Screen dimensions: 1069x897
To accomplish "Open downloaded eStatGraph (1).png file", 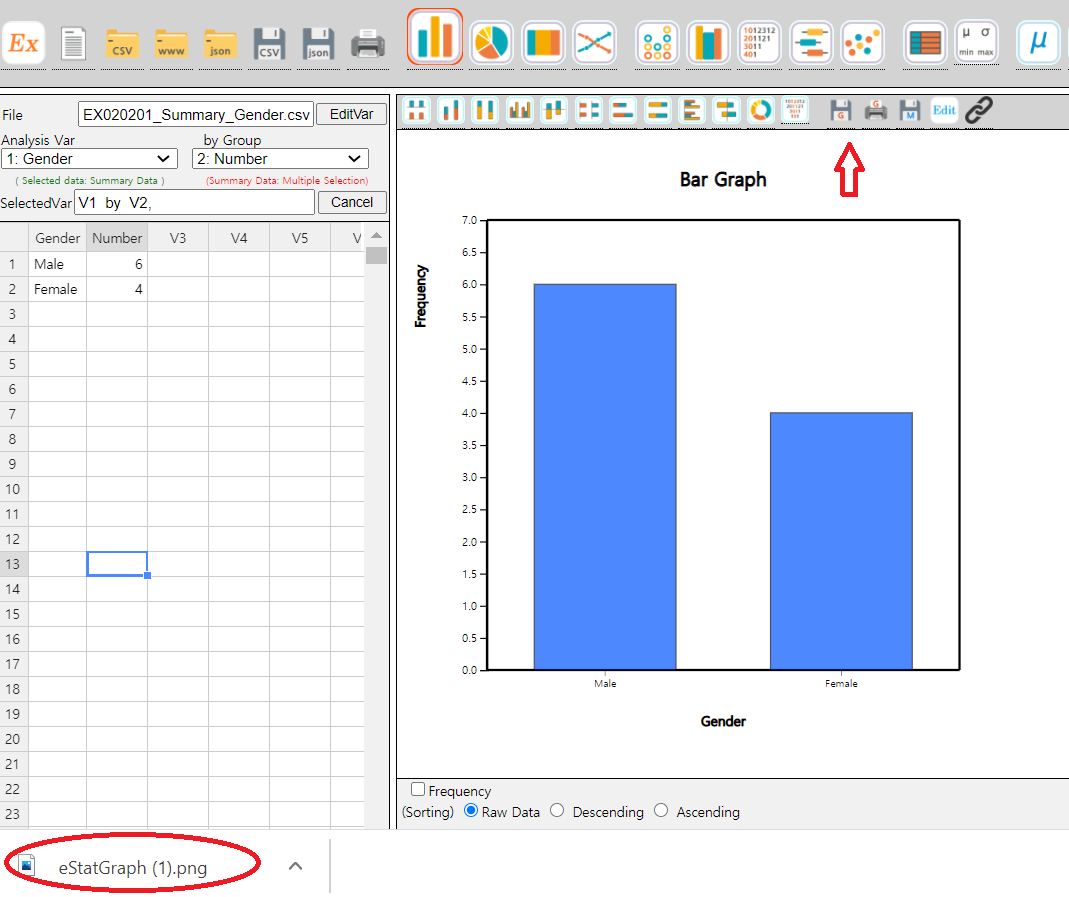I will (132, 867).
